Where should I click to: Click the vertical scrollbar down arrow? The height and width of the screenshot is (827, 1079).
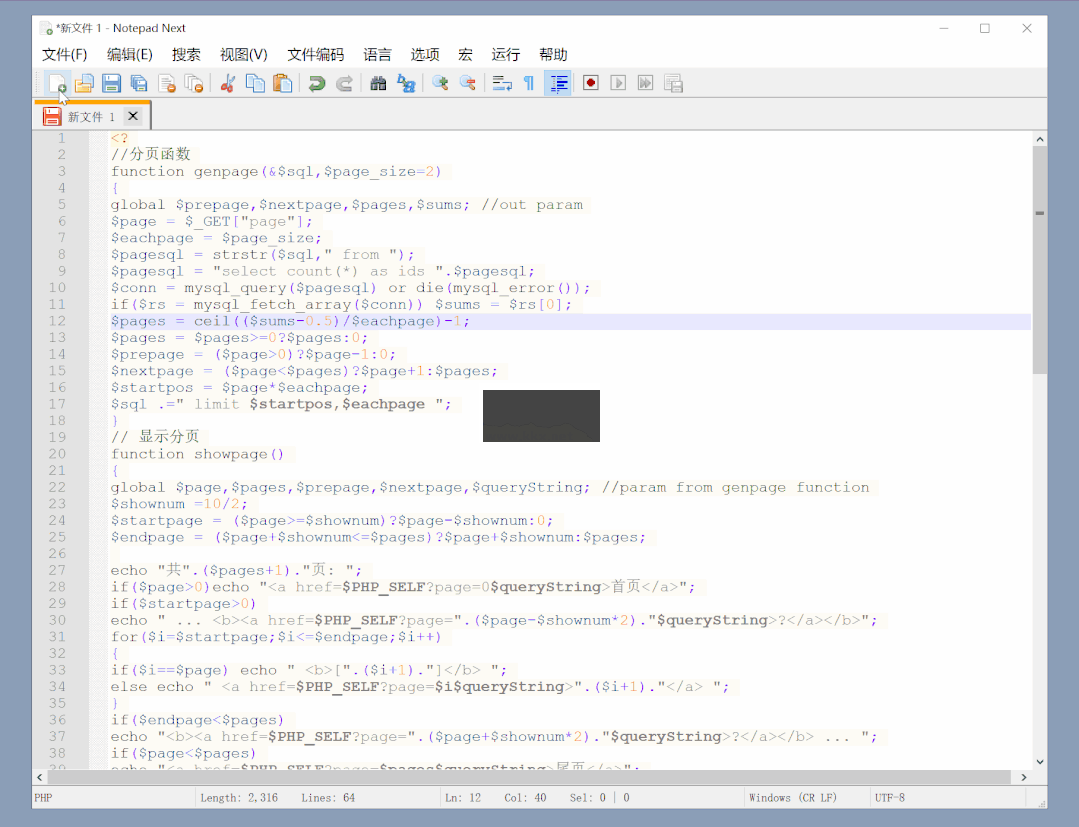click(1040, 762)
